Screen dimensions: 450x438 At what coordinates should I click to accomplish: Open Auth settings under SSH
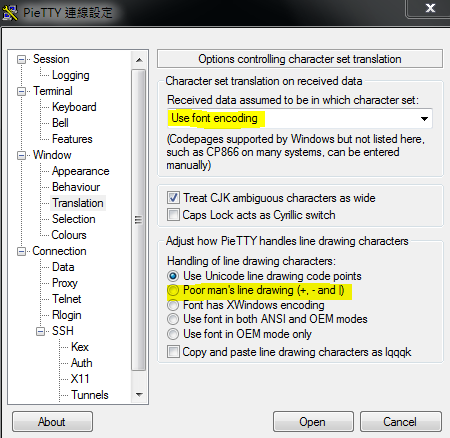[82, 363]
